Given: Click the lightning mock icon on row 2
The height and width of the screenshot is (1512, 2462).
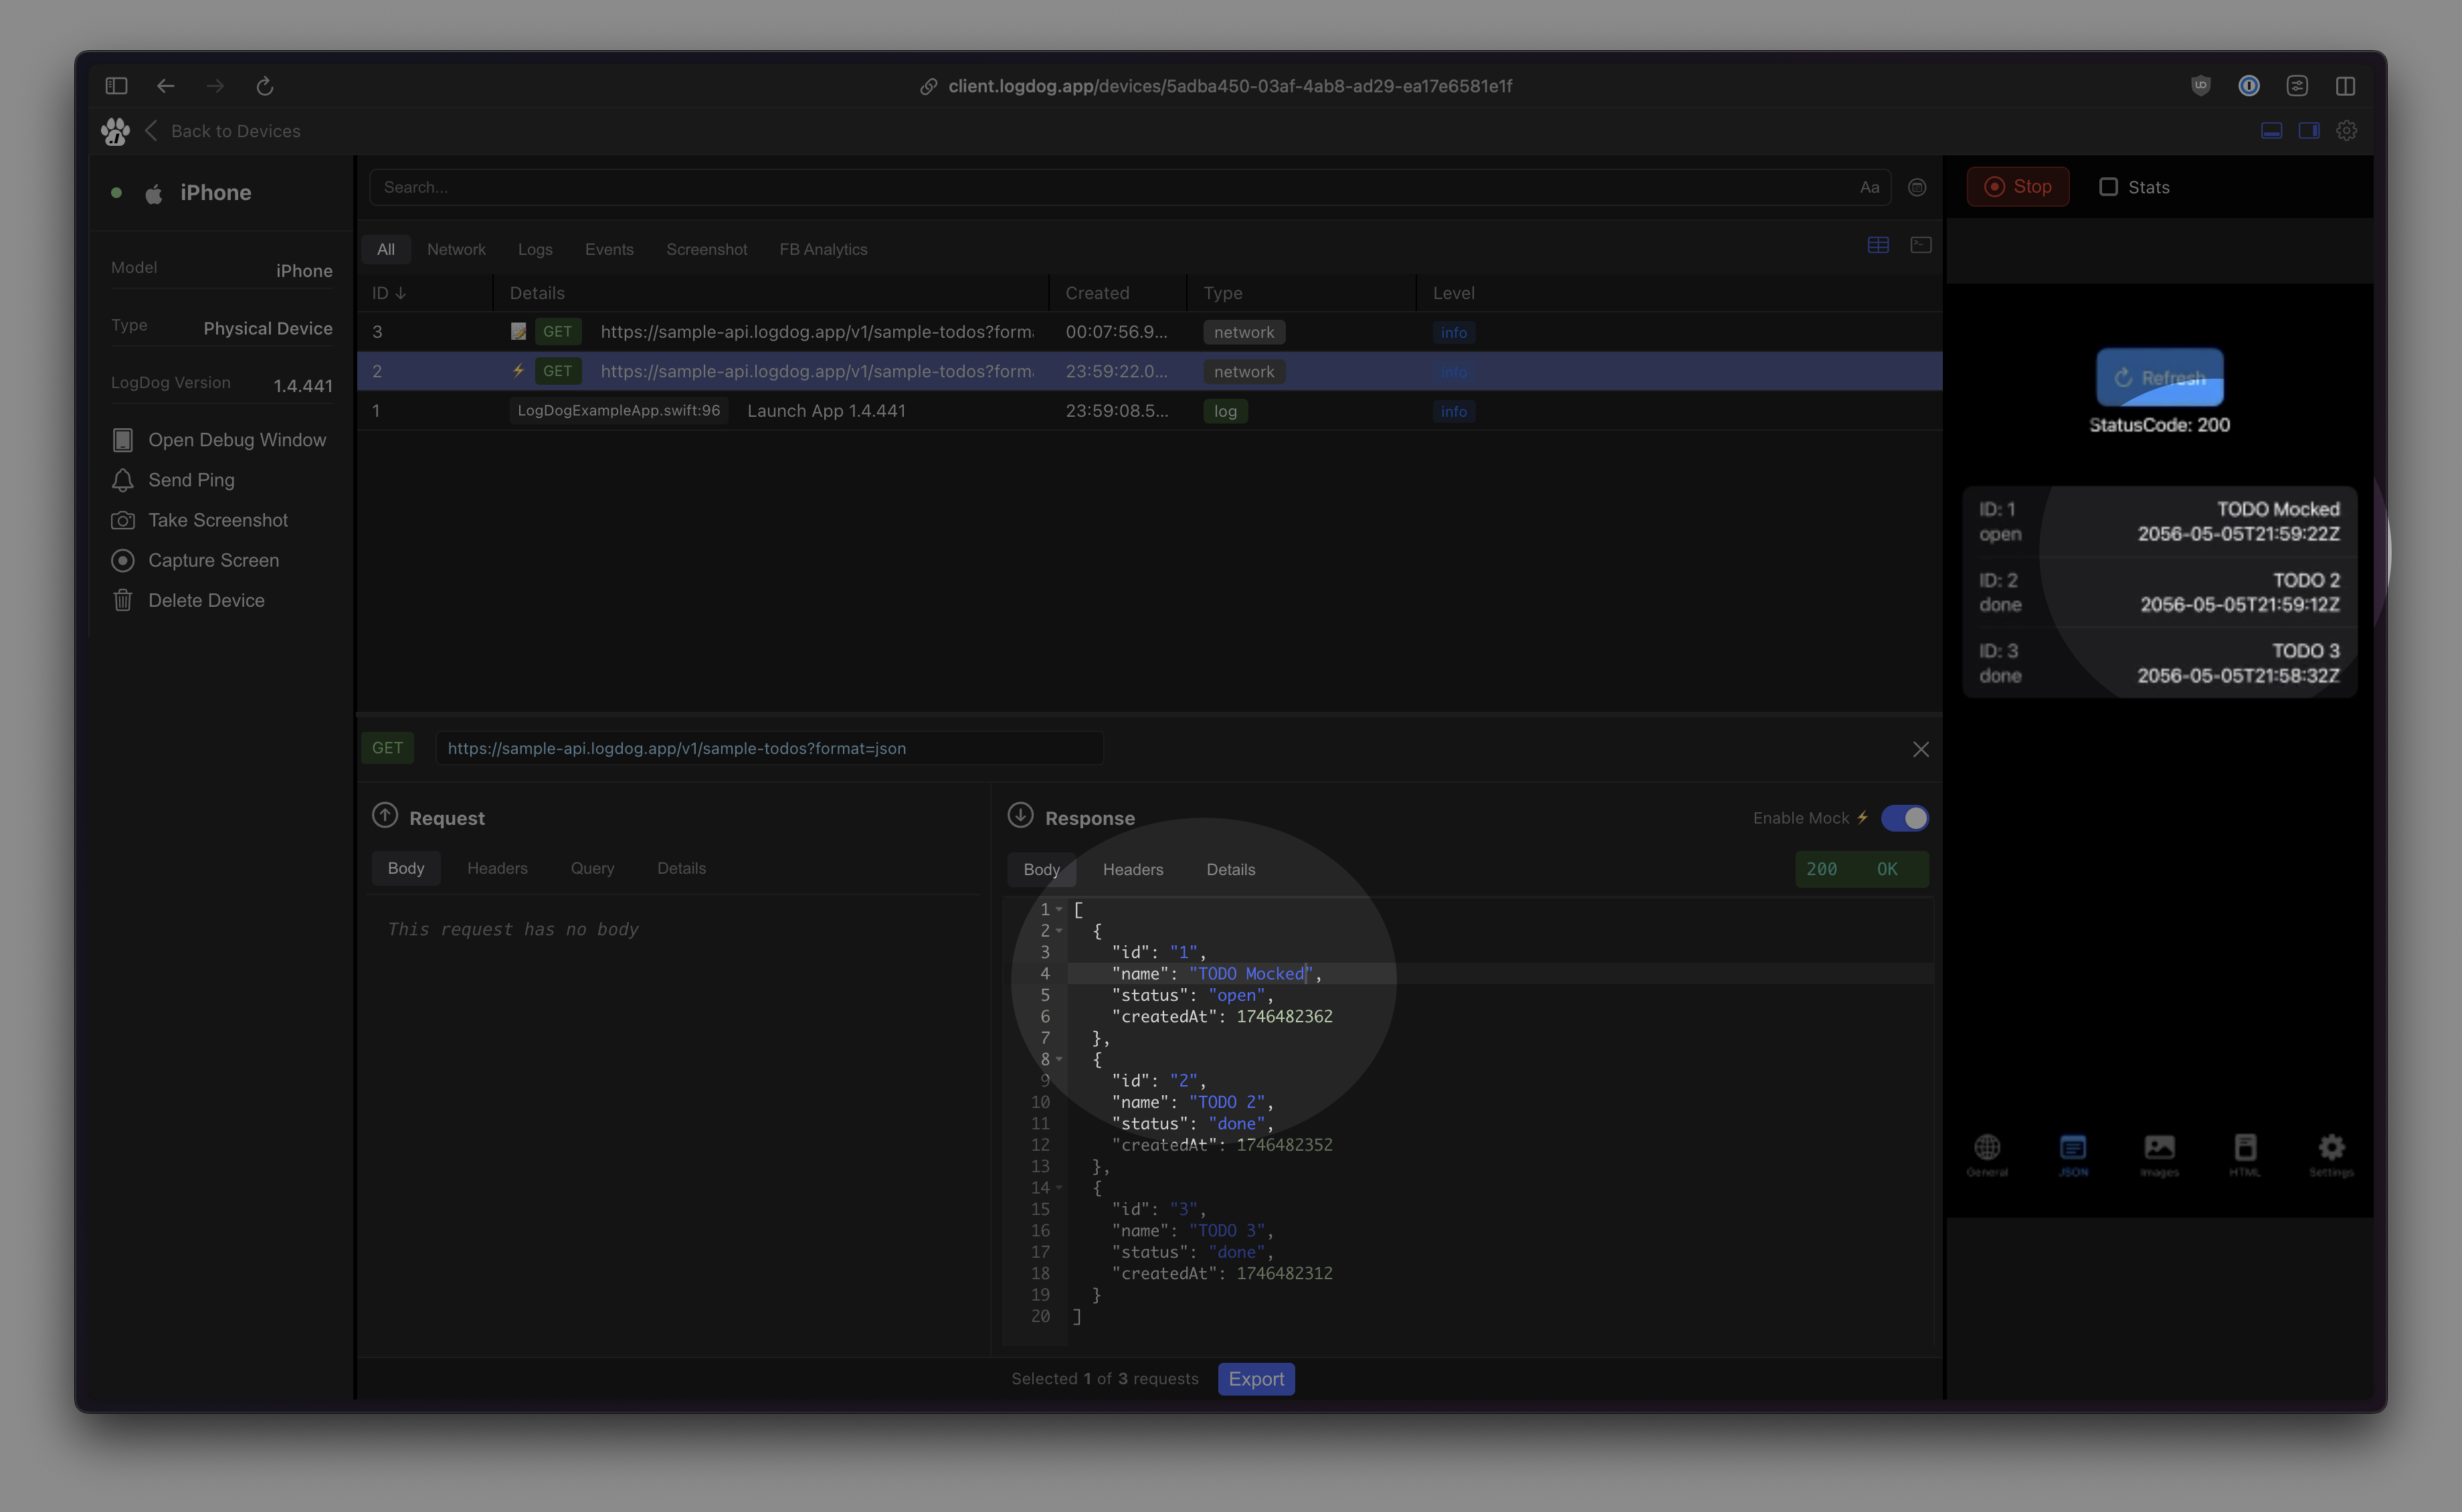Looking at the screenshot, I should point(518,371).
